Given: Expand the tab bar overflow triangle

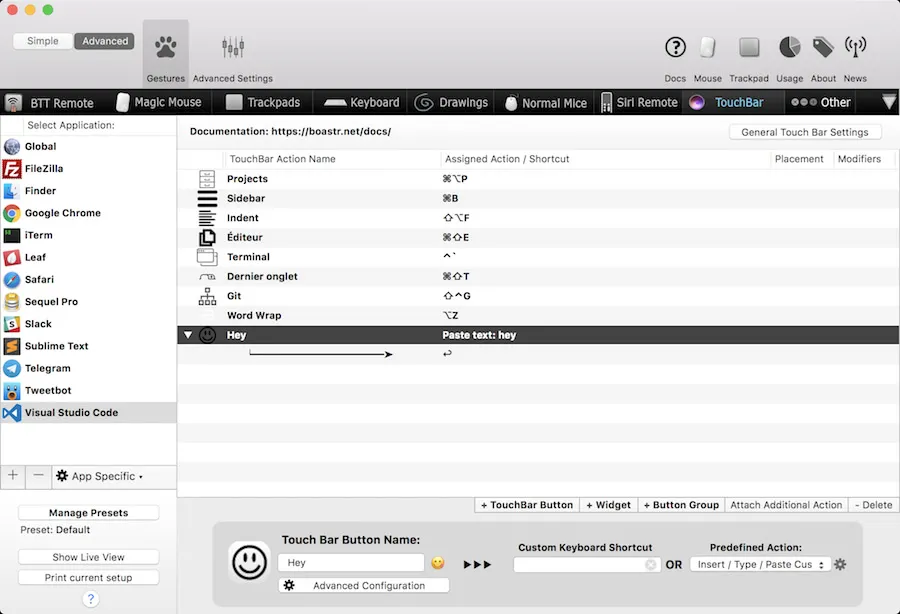Looking at the screenshot, I should (889, 102).
